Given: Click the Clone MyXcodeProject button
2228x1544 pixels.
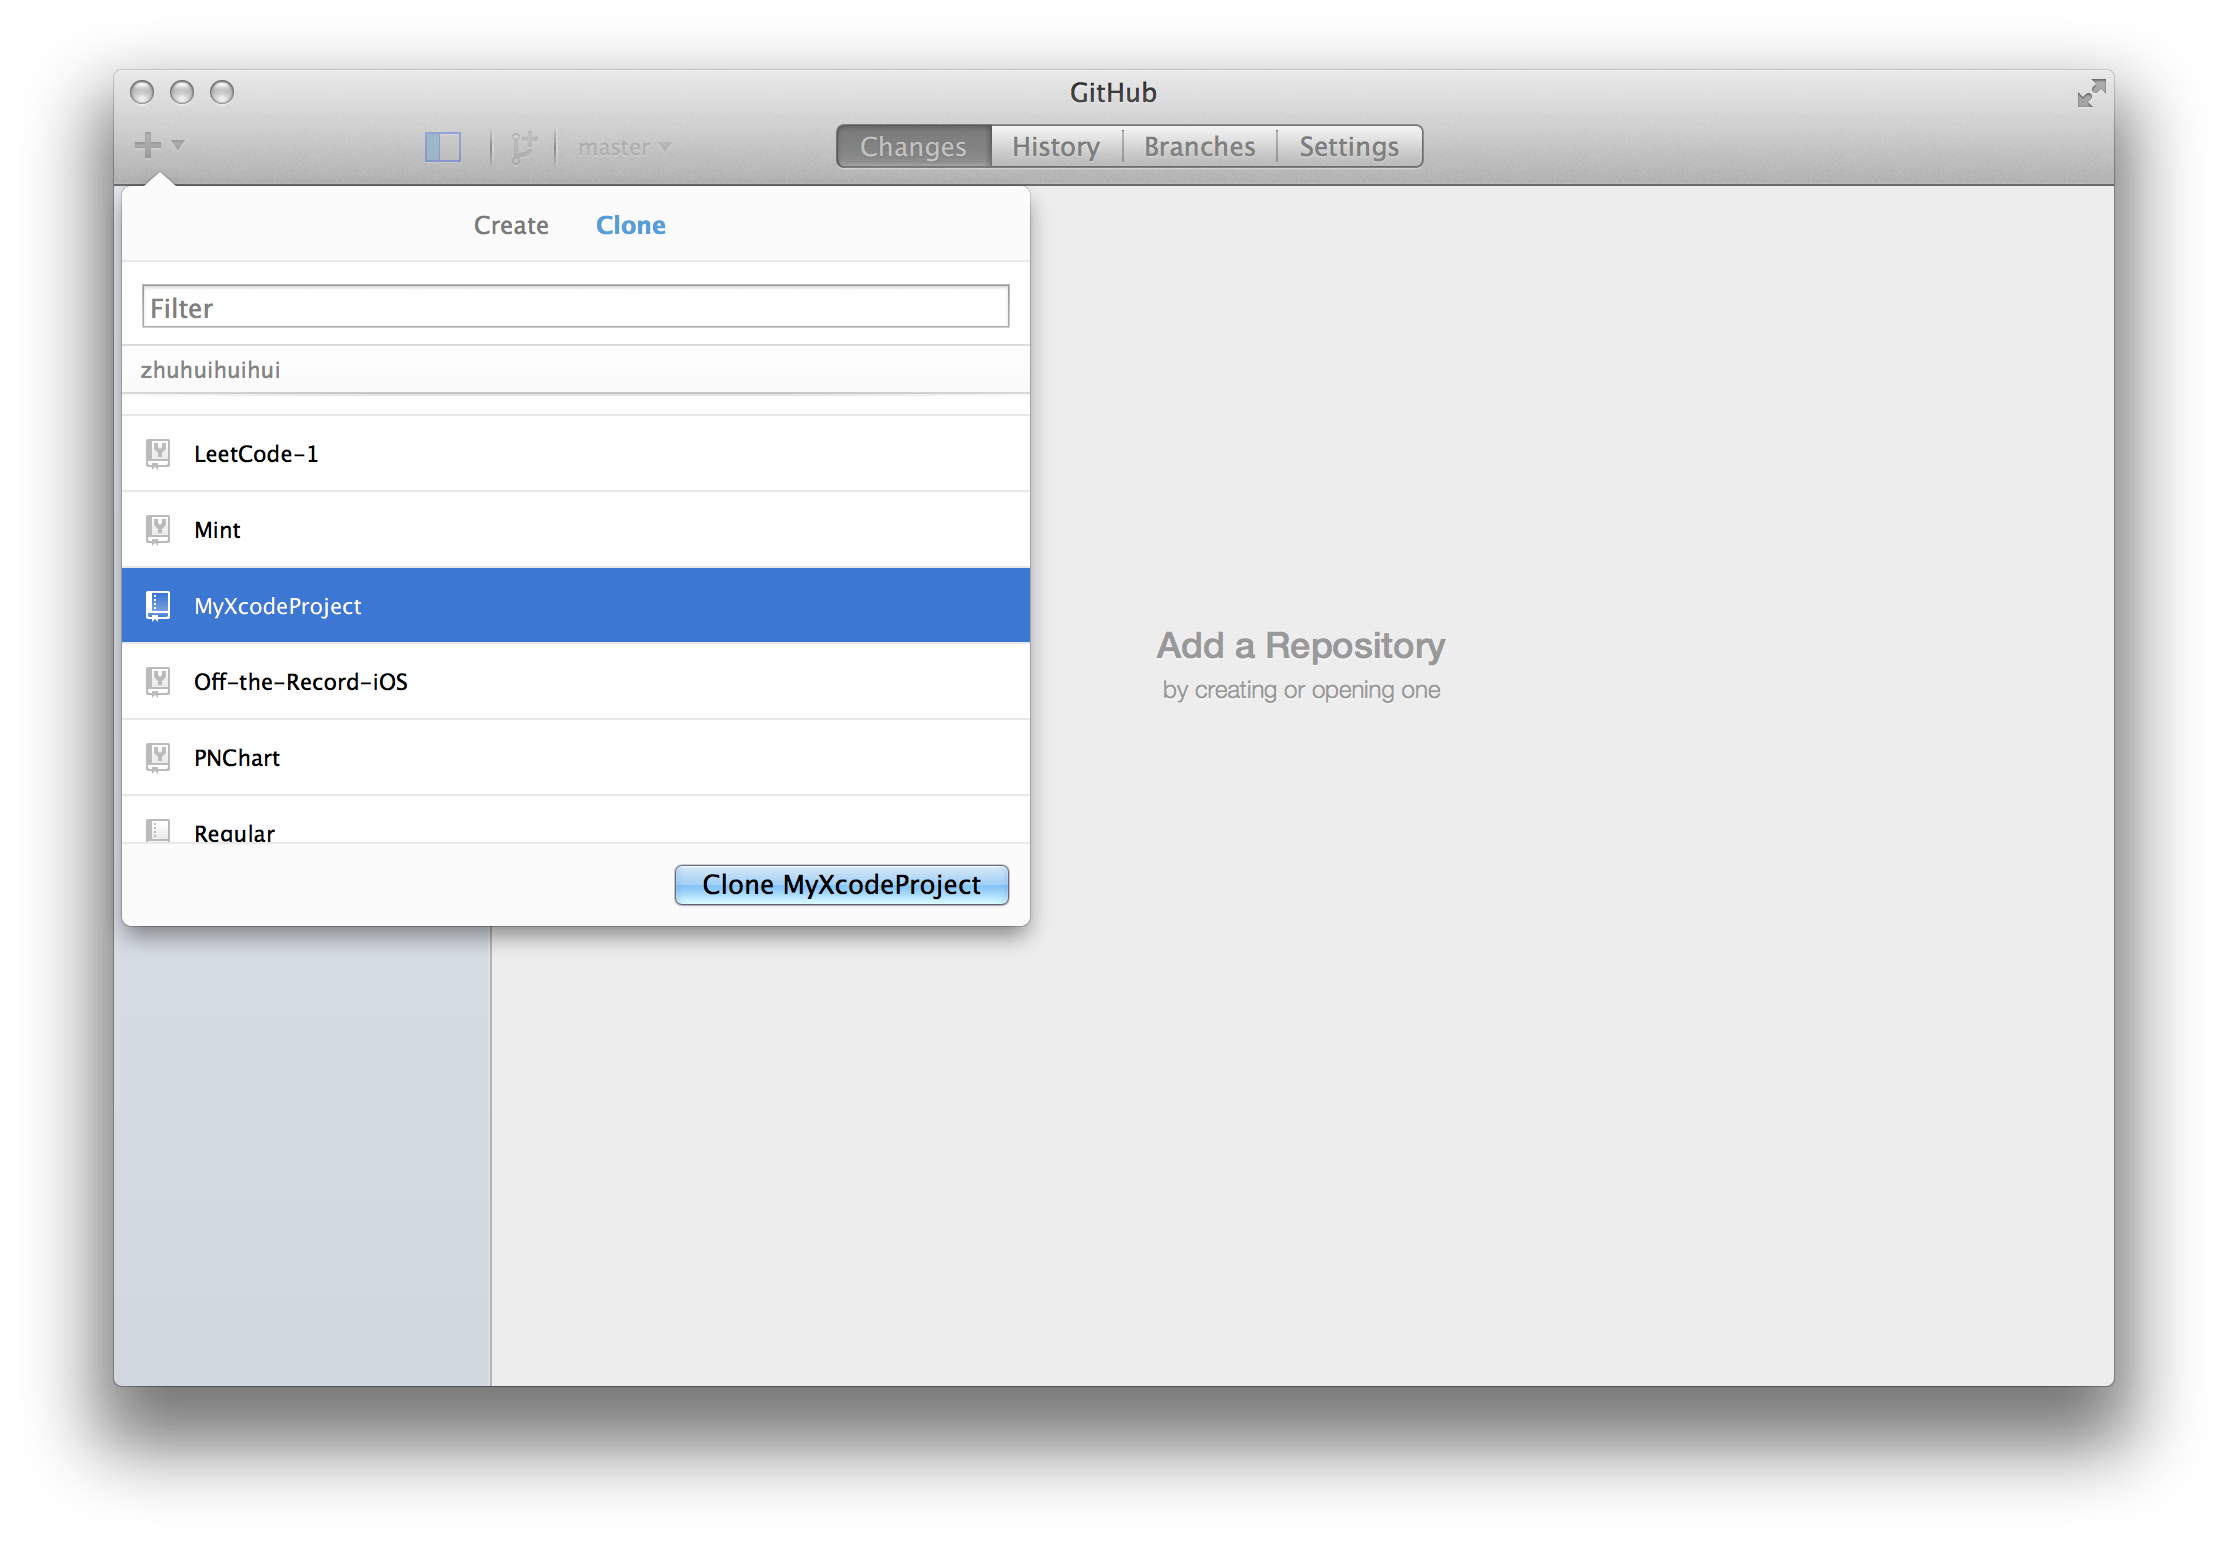Looking at the screenshot, I should click(x=842, y=885).
